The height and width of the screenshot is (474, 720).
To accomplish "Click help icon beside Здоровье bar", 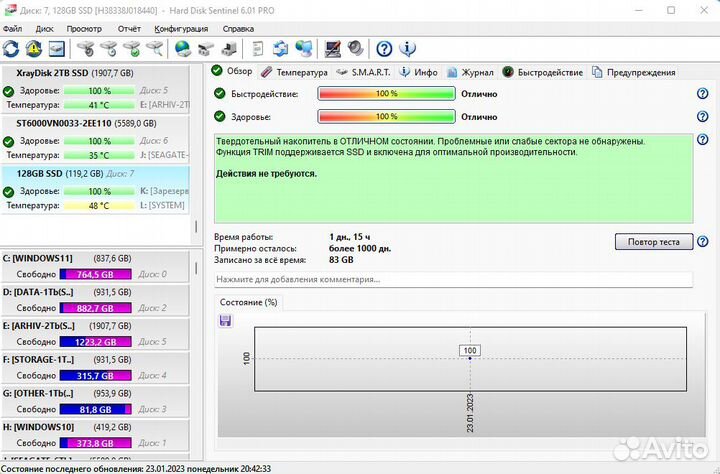I will tap(703, 116).
